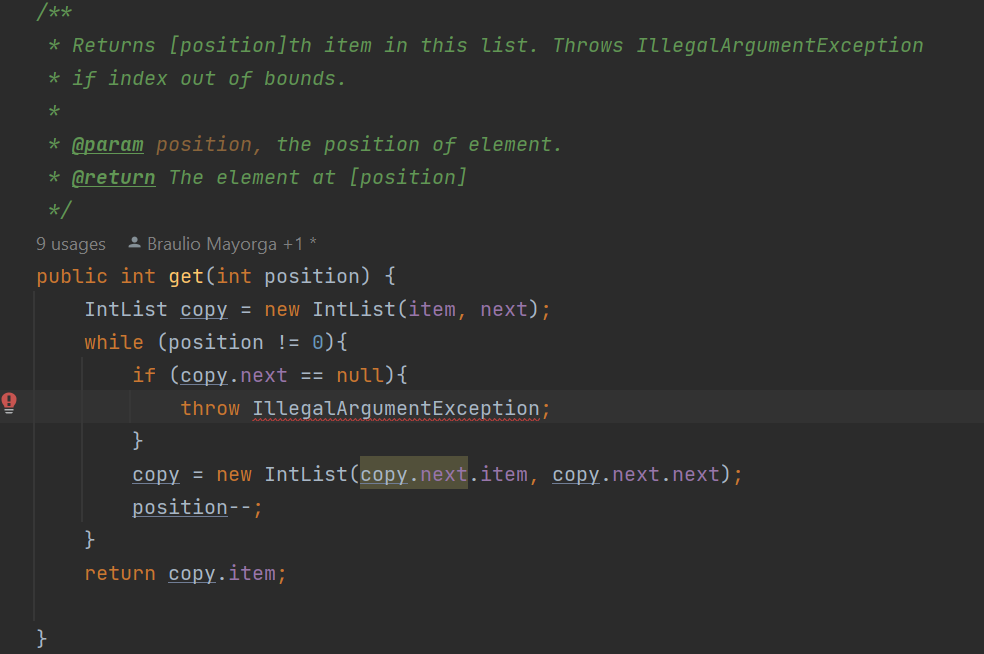The image size is (984, 654).
Task: Click the 'throw' keyword
Action: tap(210, 409)
